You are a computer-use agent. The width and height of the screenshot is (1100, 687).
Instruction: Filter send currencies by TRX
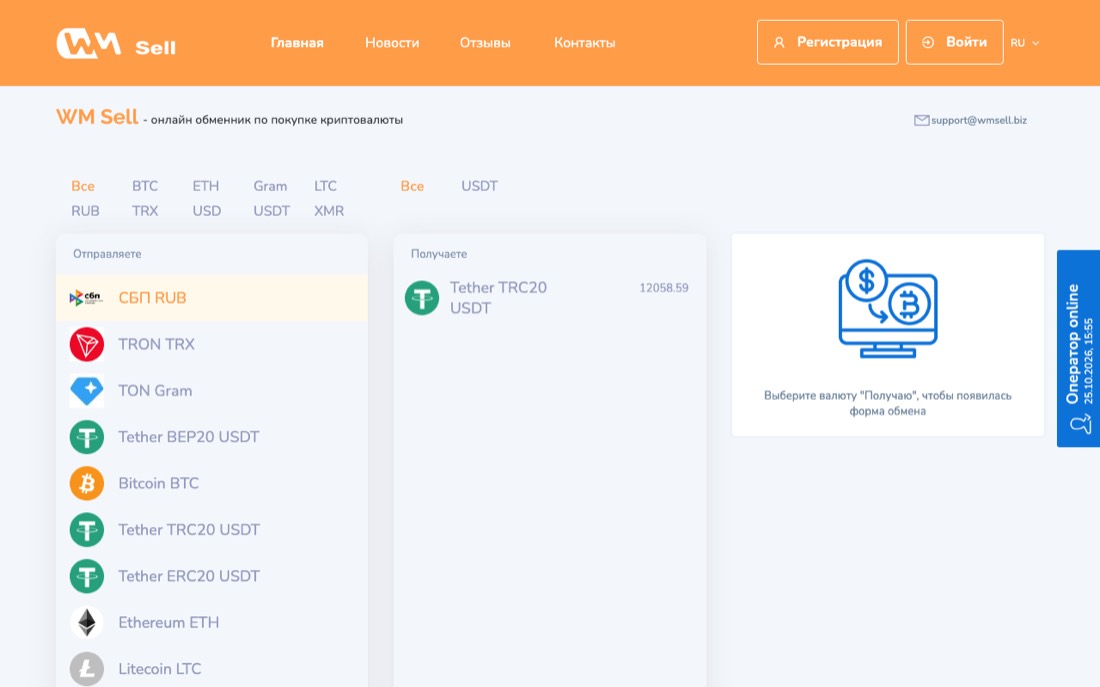(x=145, y=211)
